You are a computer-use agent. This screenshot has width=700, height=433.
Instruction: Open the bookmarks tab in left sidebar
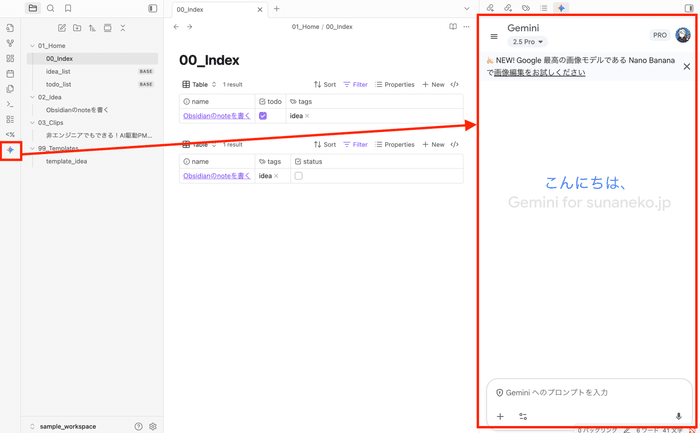68,8
